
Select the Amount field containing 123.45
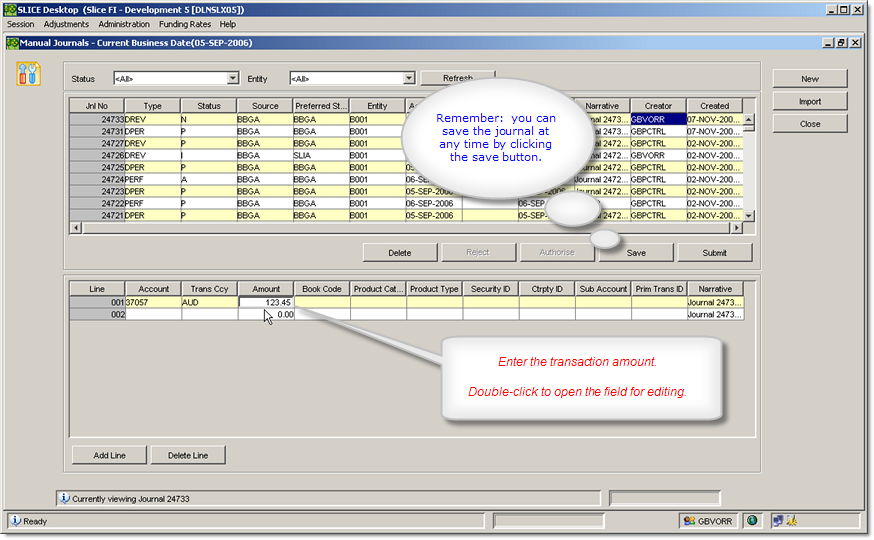(x=266, y=302)
